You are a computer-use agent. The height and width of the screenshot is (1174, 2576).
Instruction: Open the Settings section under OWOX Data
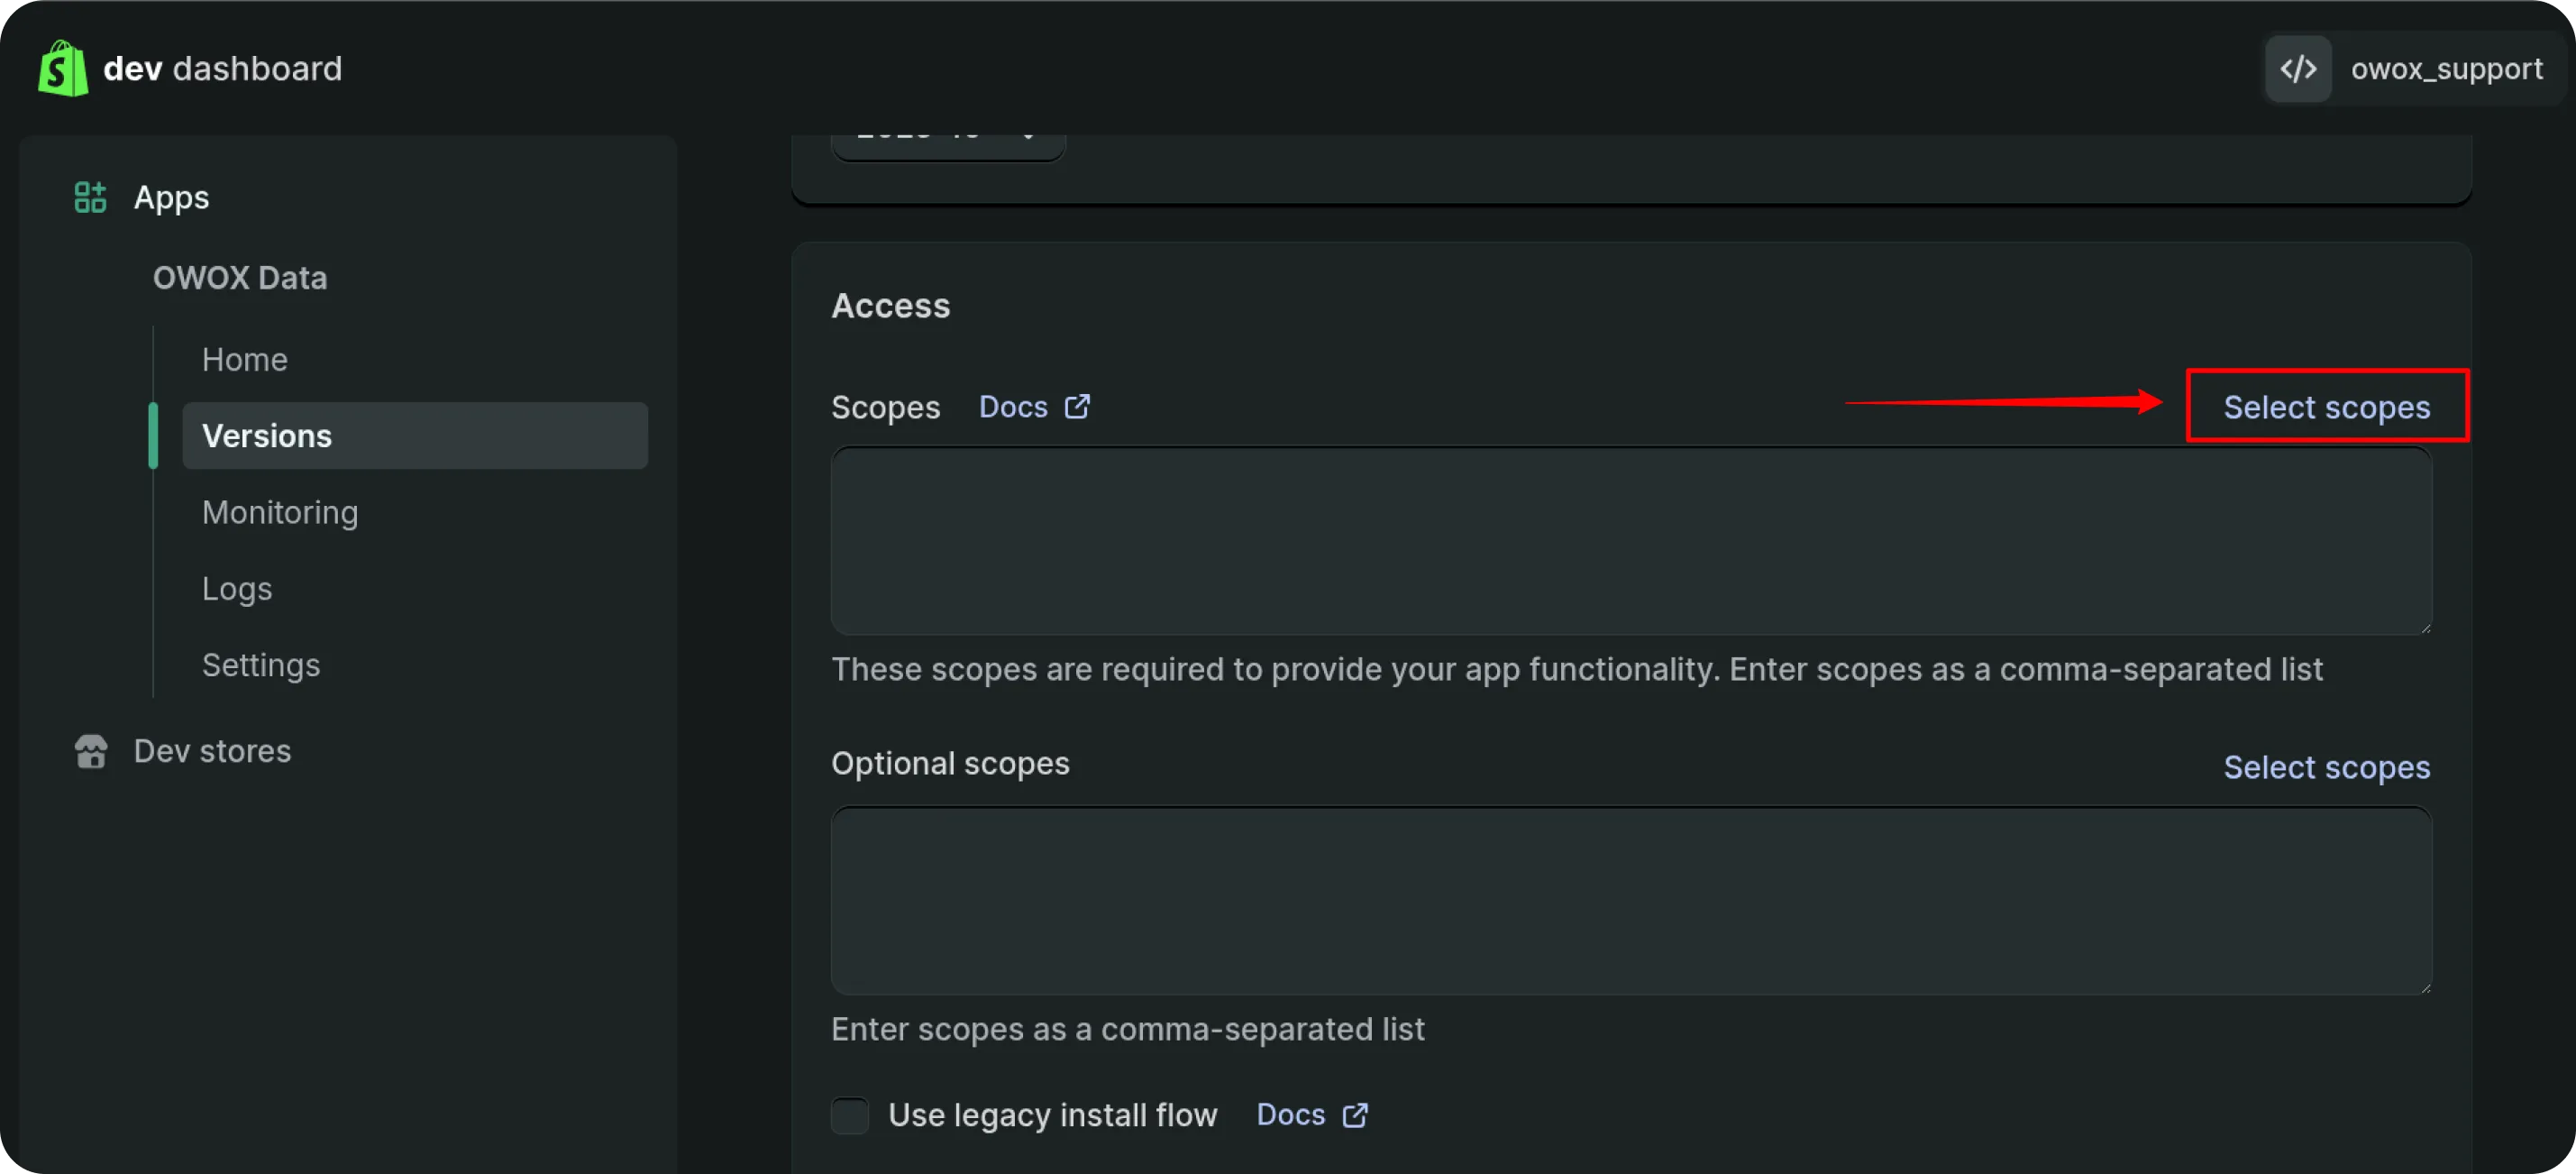tap(261, 664)
